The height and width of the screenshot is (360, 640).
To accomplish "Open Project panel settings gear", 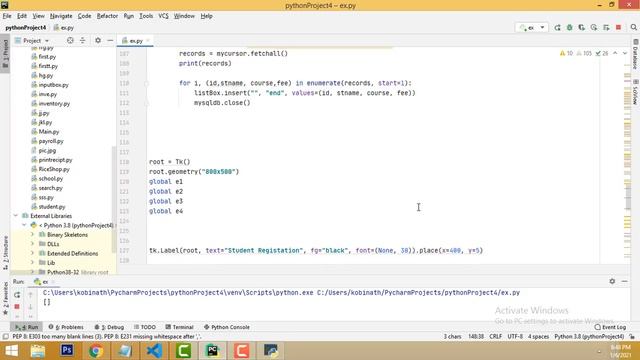I will 98,40.
